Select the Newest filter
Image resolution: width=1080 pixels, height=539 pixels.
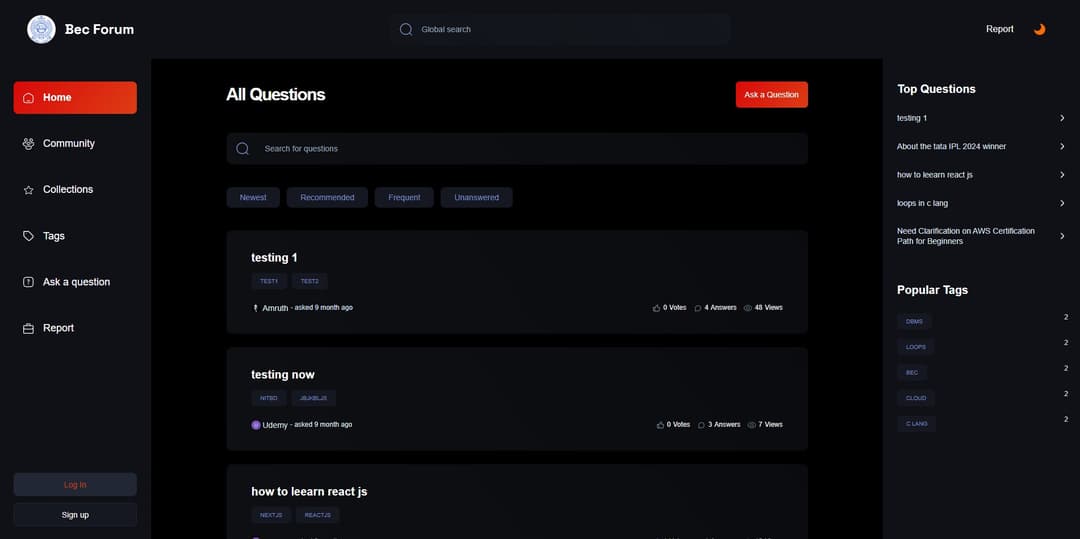click(253, 198)
